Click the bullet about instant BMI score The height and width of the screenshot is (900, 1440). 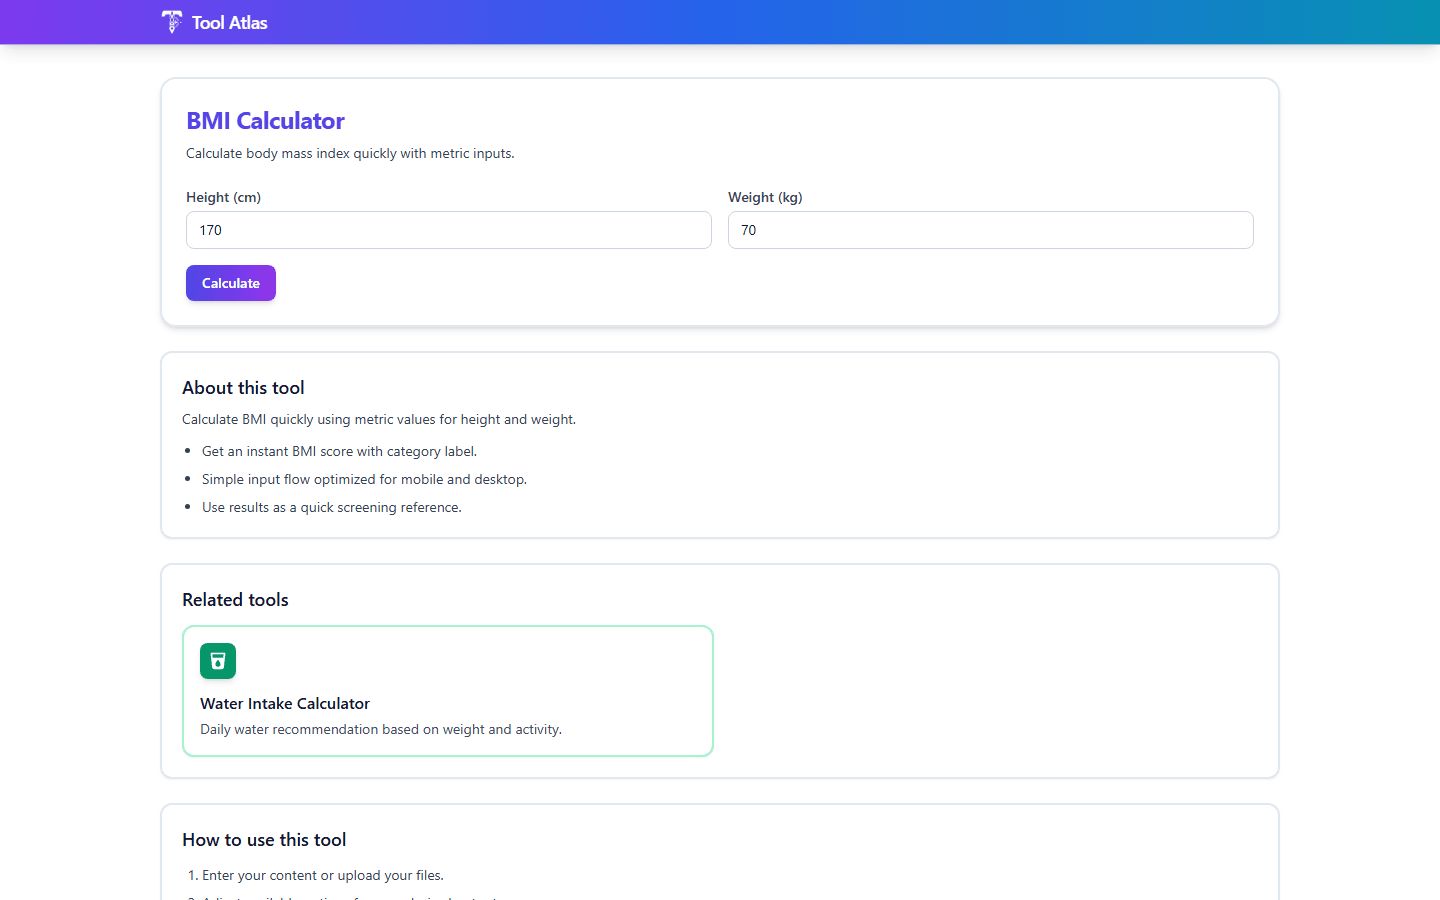point(339,451)
